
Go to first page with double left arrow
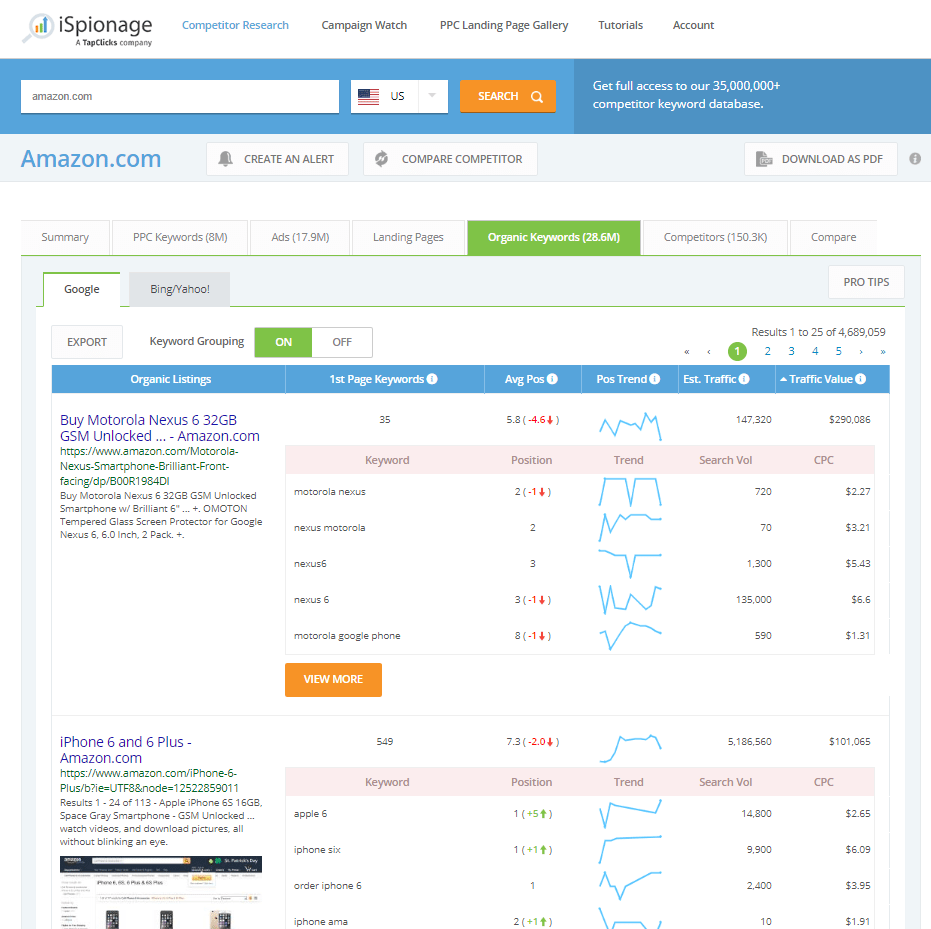point(686,351)
